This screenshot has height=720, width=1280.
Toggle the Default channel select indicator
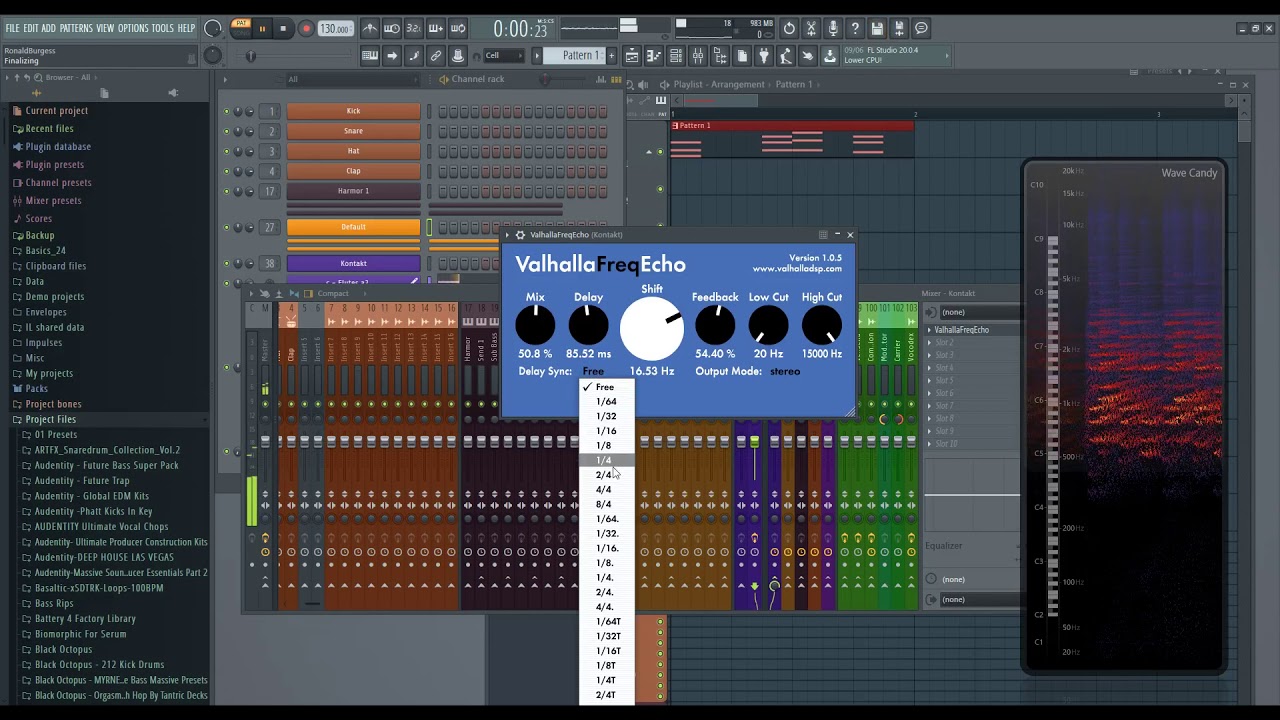[429, 227]
